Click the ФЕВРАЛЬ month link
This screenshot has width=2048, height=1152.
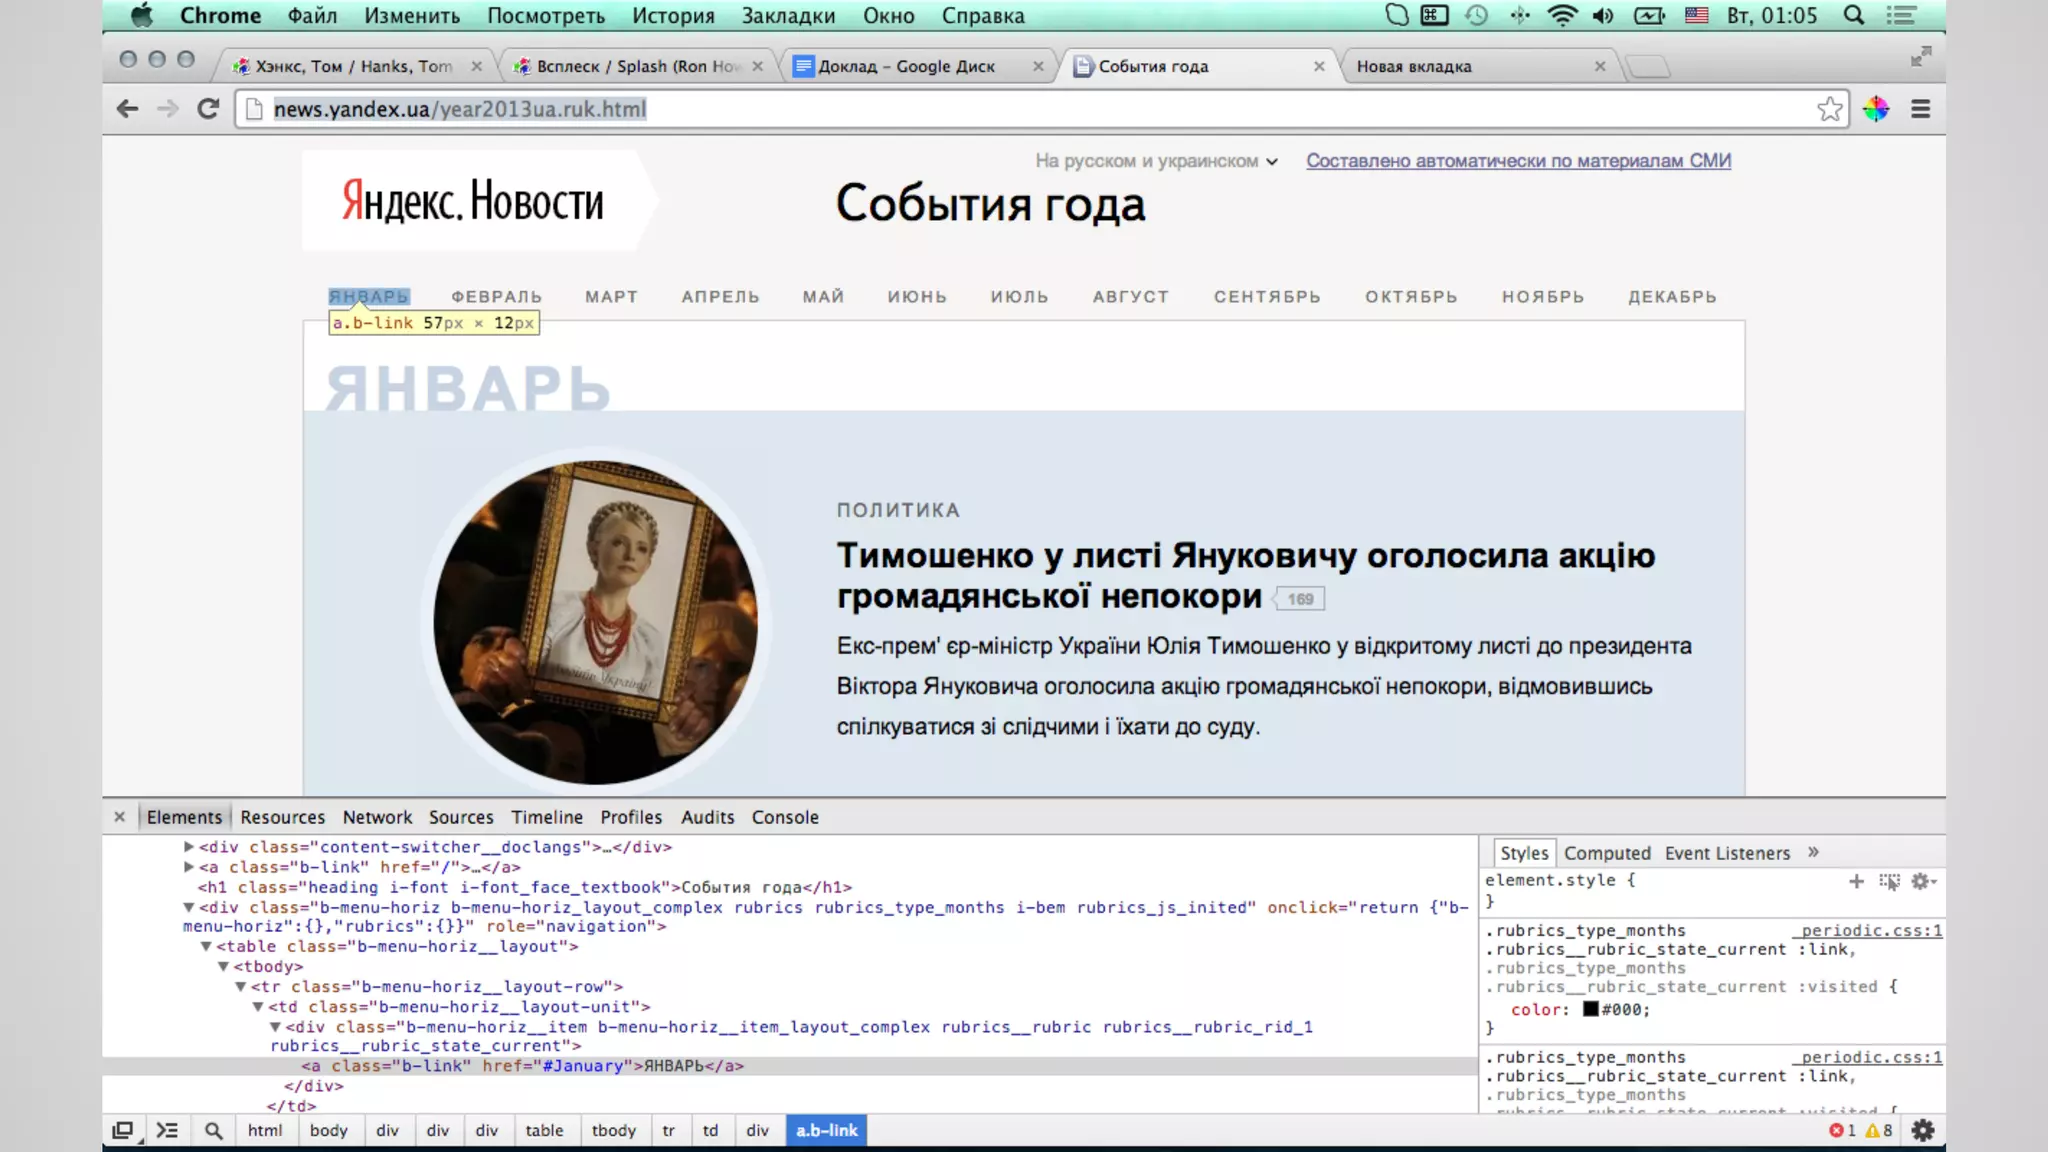496,297
